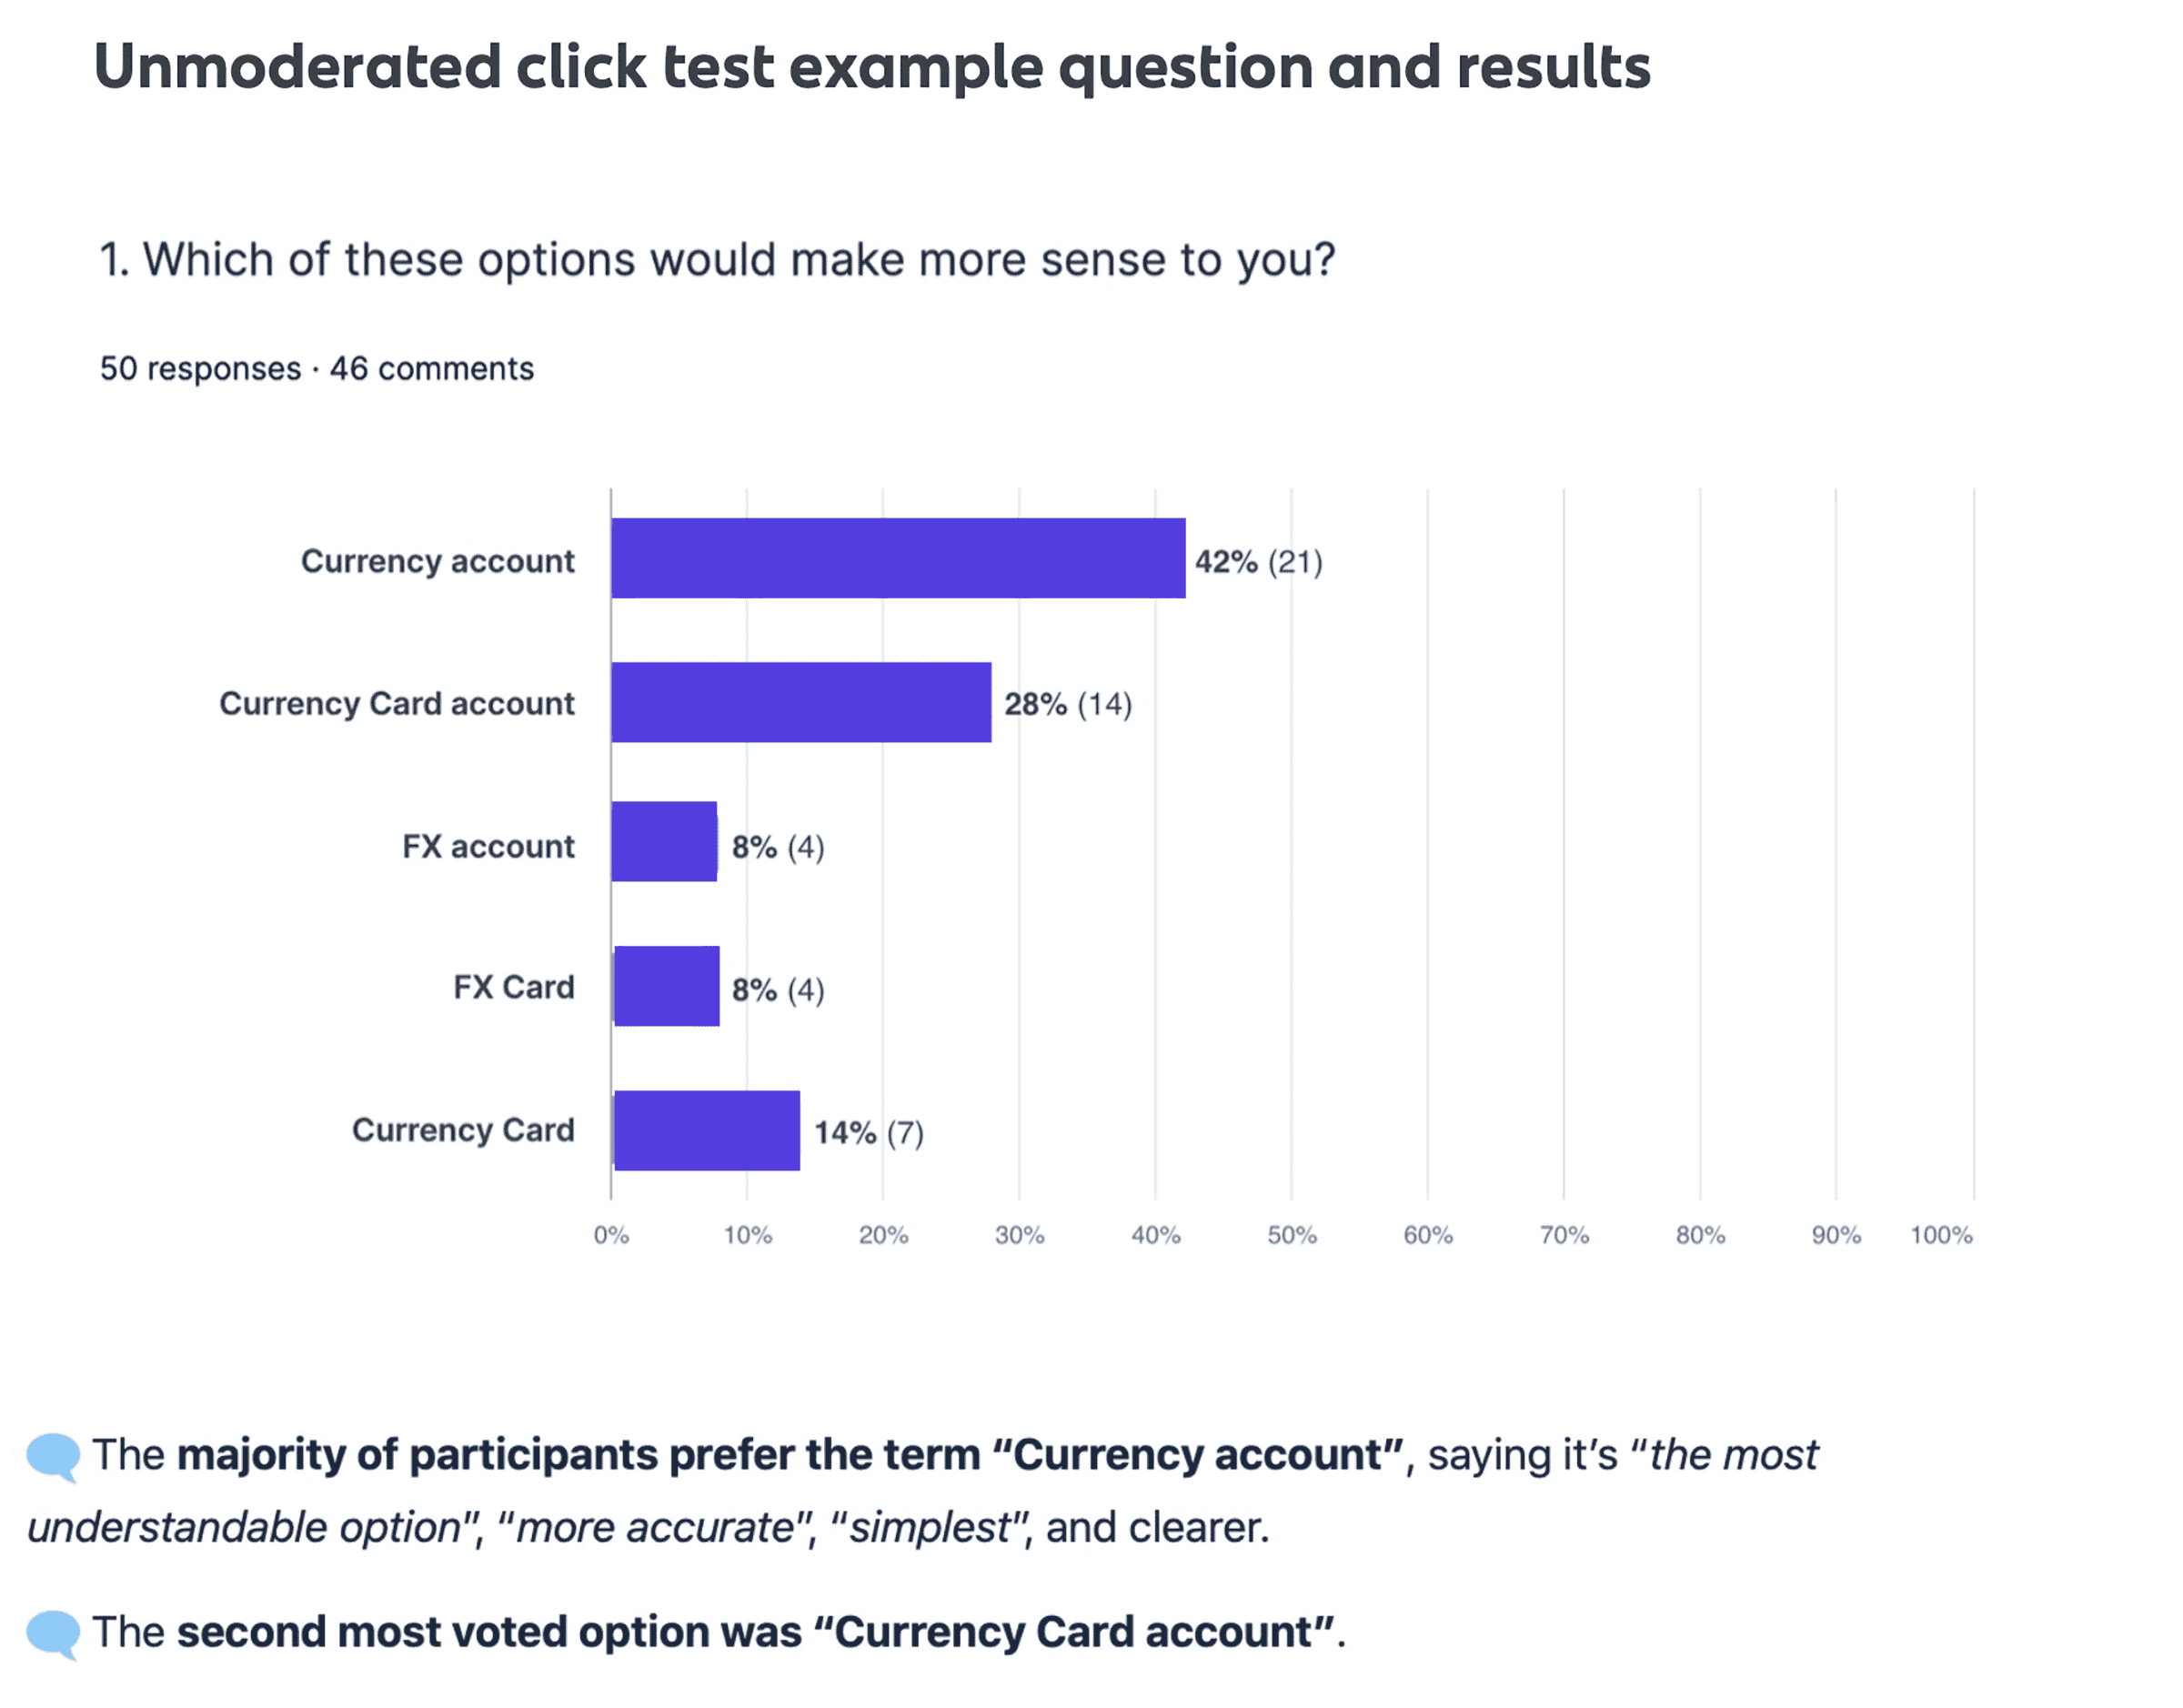Click the speech bubble icon beside the majority finding
The height and width of the screenshot is (1708, 2183).
point(53,1456)
